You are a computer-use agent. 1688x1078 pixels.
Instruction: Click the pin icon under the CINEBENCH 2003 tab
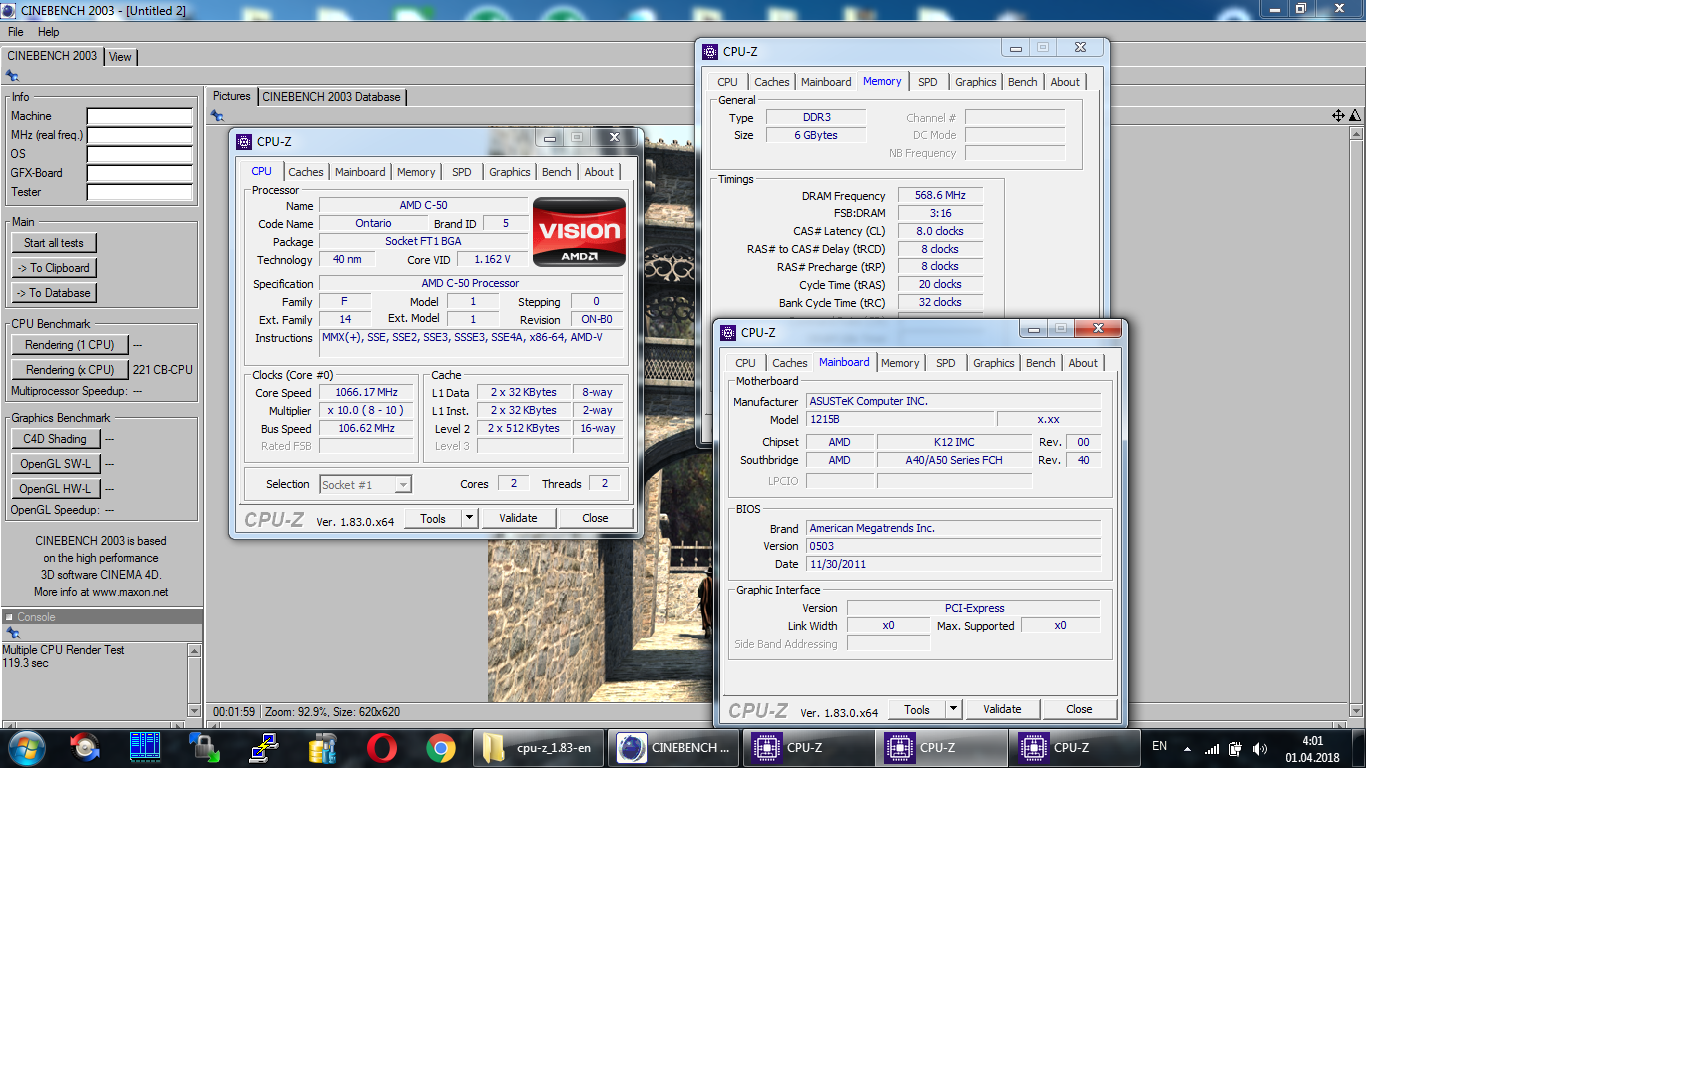point(12,76)
